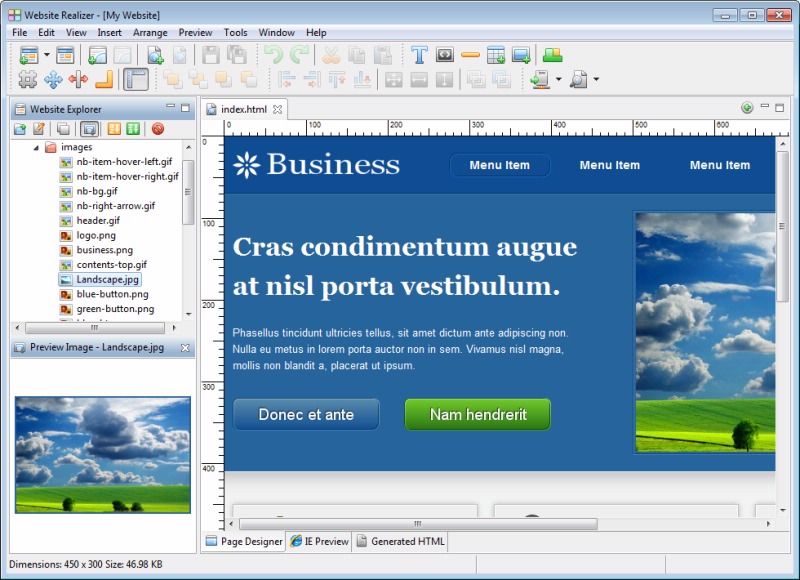Image resolution: width=800 pixels, height=580 pixels.
Task: Click the Insert Table toolbar icon
Action: 495,55
